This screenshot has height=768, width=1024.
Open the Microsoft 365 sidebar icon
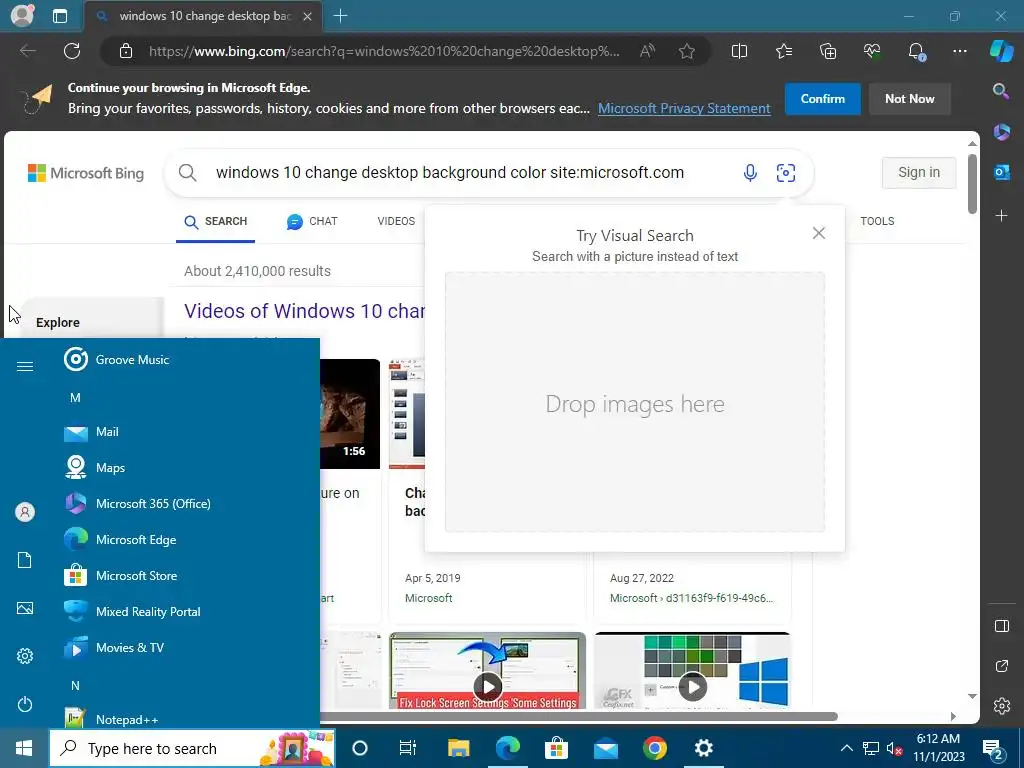coord(1001,132)
